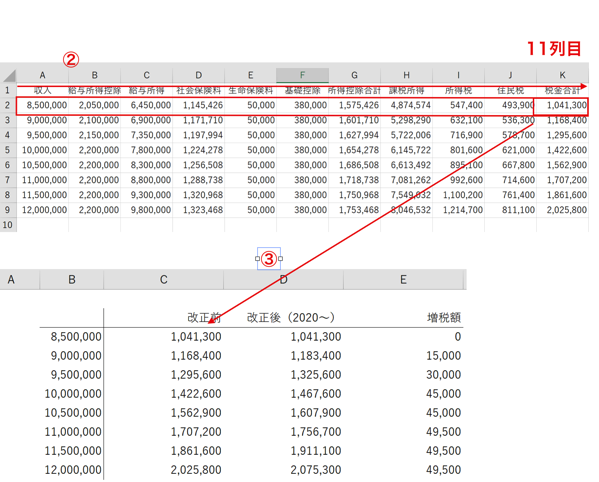This screenshot has width=599, height=482.
Task: Select cell with value 9,300,000
Action: (x=146, y=195)
